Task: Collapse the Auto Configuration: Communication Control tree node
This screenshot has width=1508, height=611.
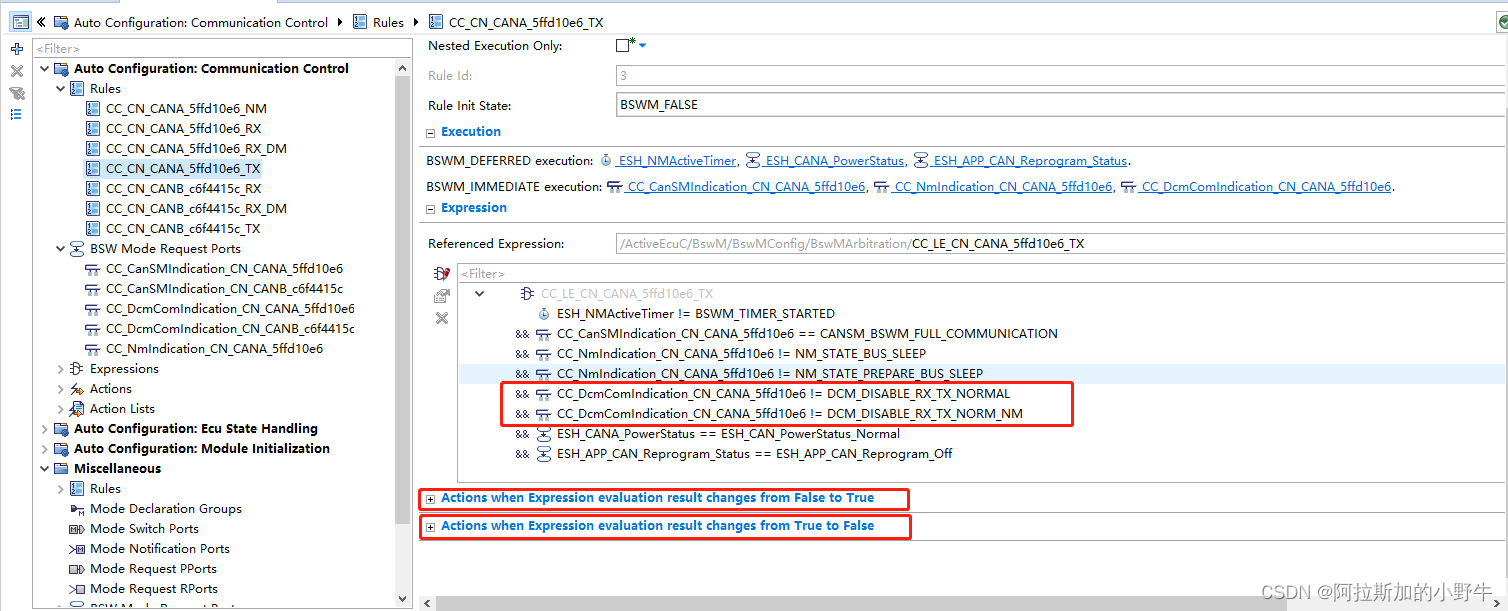Action: 43,68
